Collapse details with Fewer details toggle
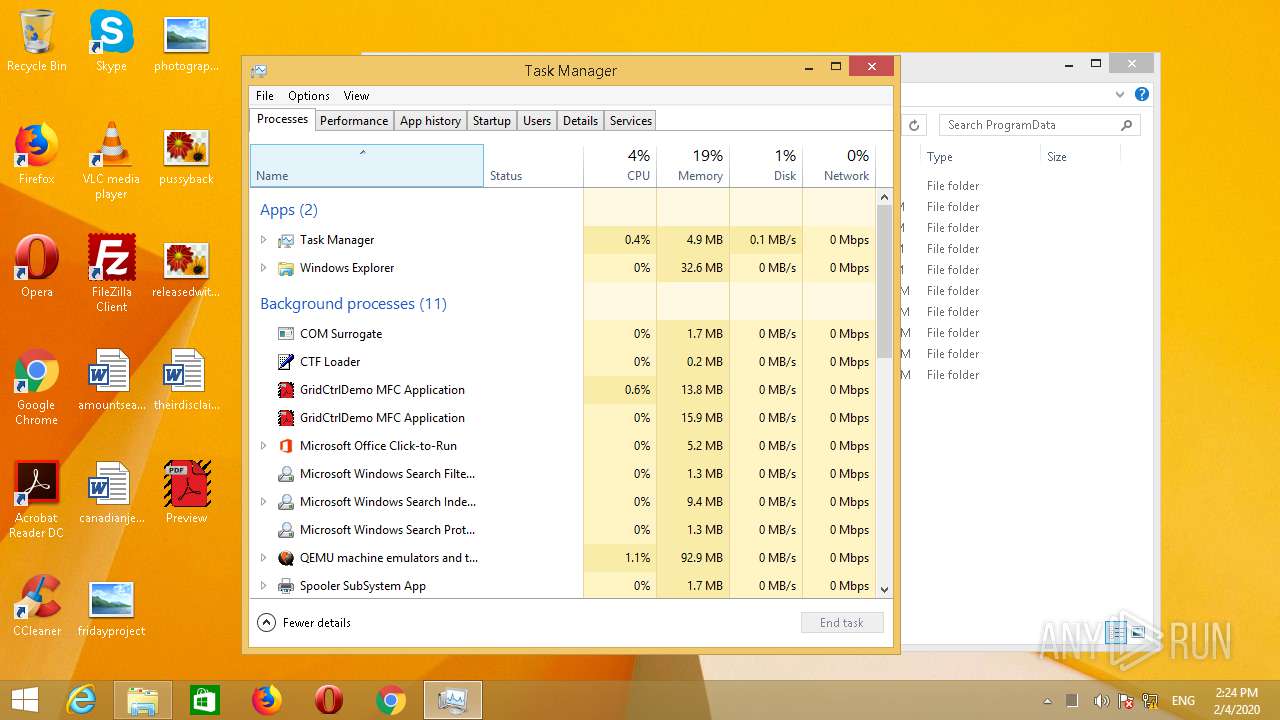Image resolution: width=1280 pixels, height=720 pixels. click(305, 622)
